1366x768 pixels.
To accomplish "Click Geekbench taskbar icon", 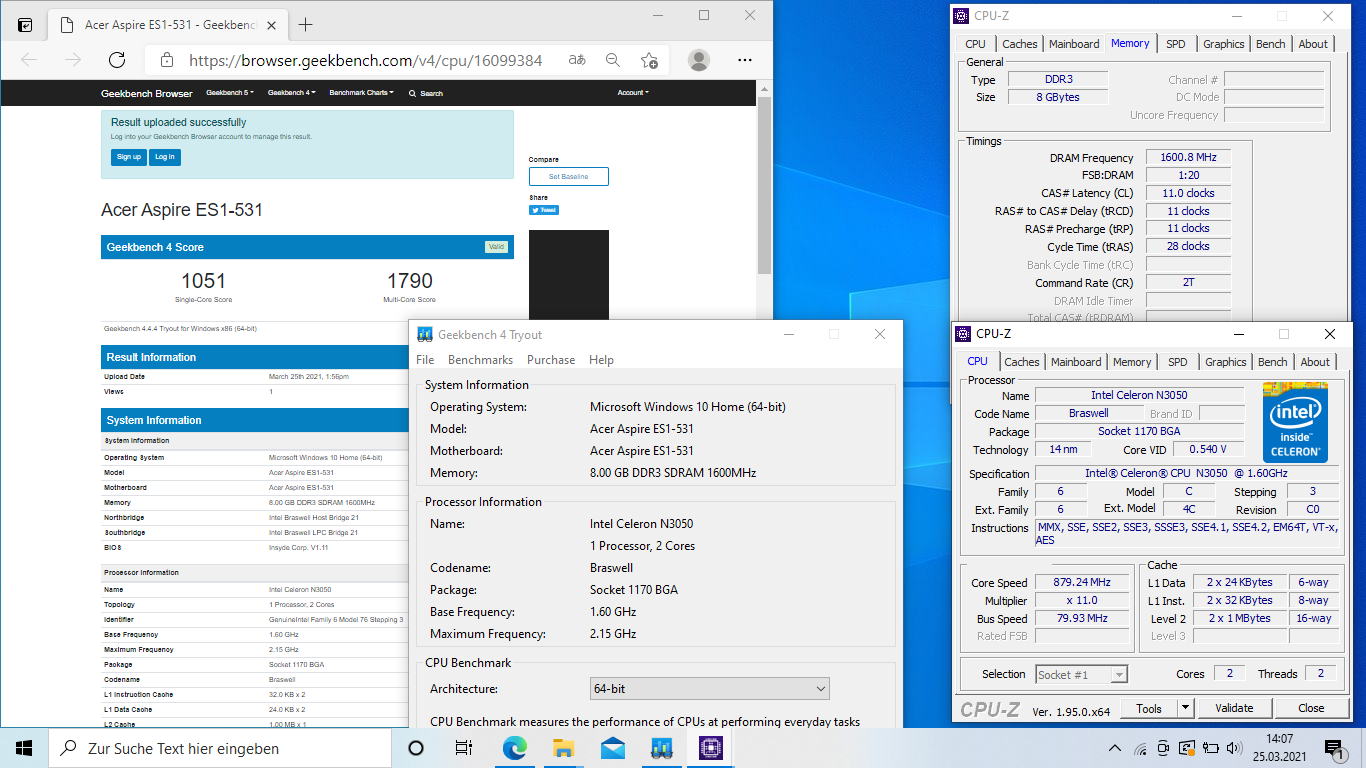I will (661, 748).
